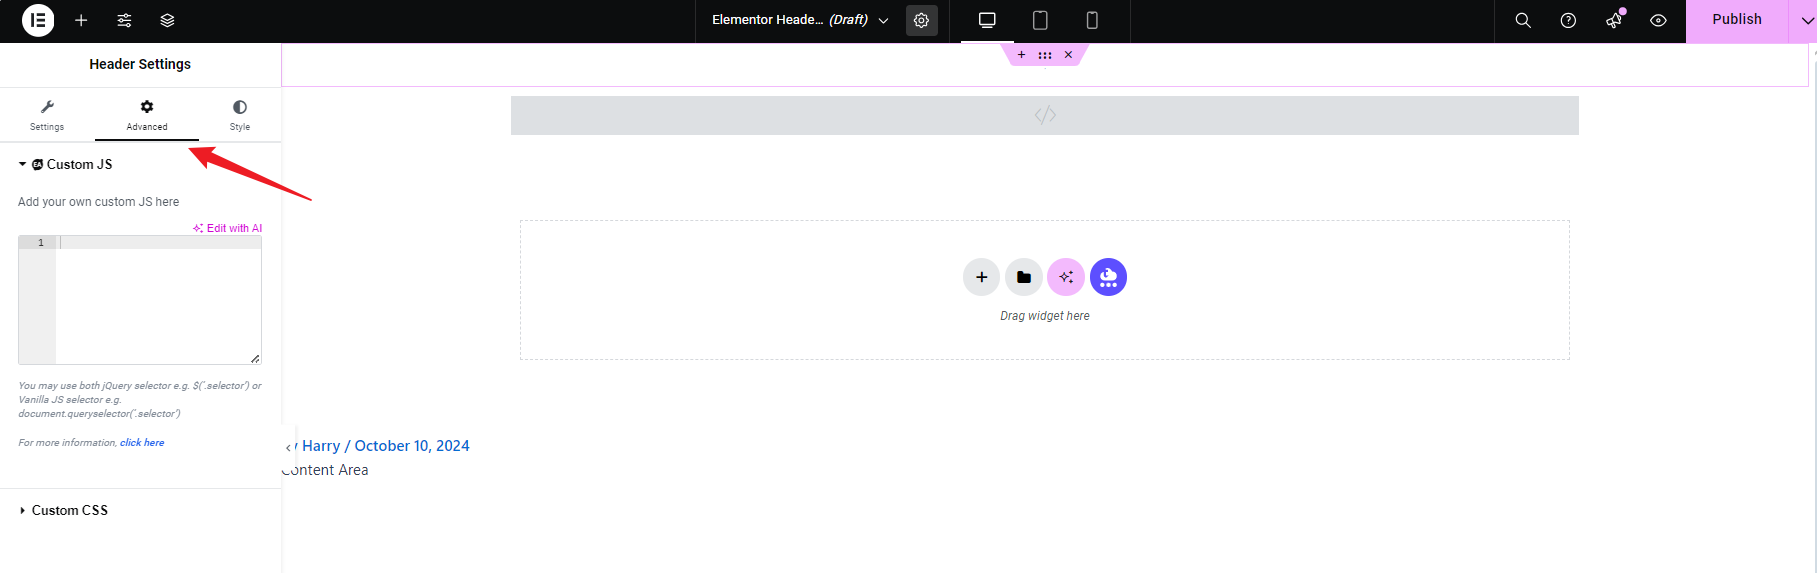Open the 'click here' information link

click(142, 442)
